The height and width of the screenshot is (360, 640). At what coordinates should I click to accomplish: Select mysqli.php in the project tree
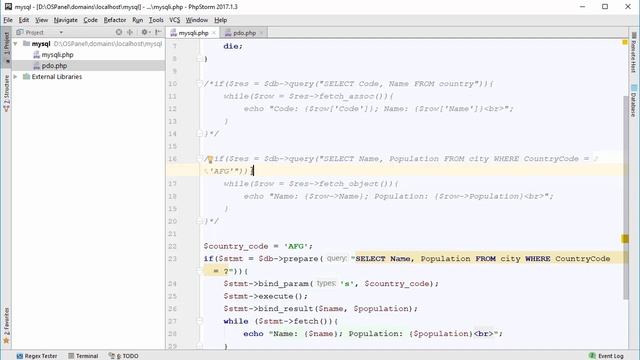(x=57, y=55)
